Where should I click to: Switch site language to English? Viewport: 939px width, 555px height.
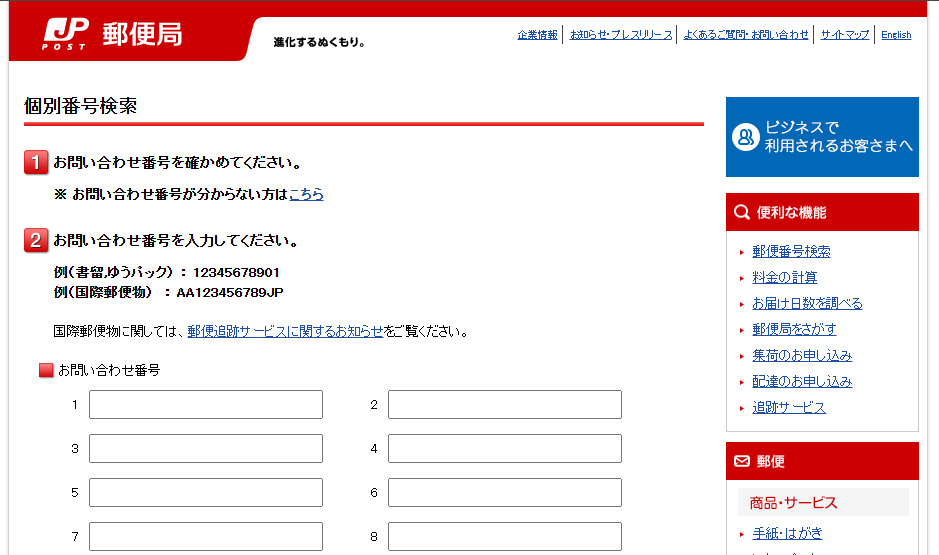tap(896, 35)
